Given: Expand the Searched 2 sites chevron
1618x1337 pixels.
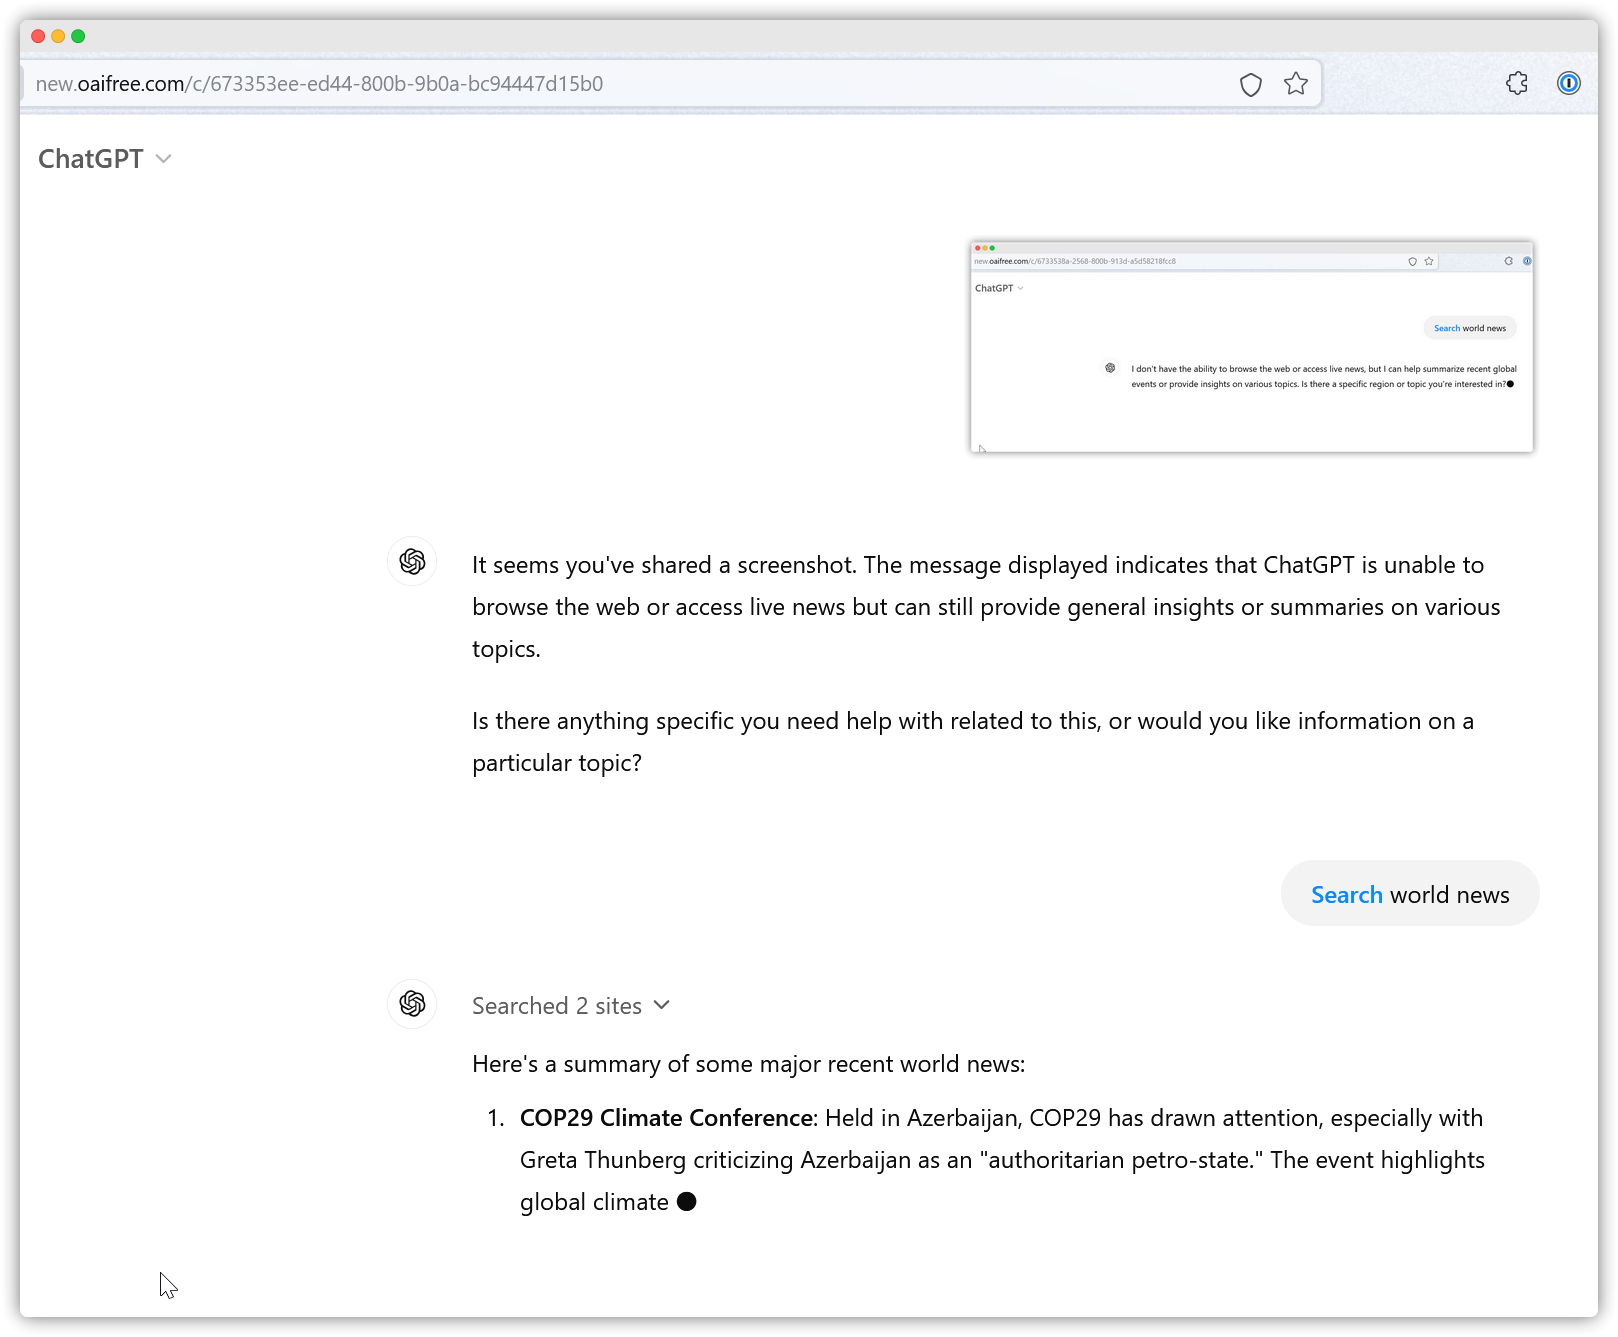Looking at the screenshot, I should (661, 1005).
